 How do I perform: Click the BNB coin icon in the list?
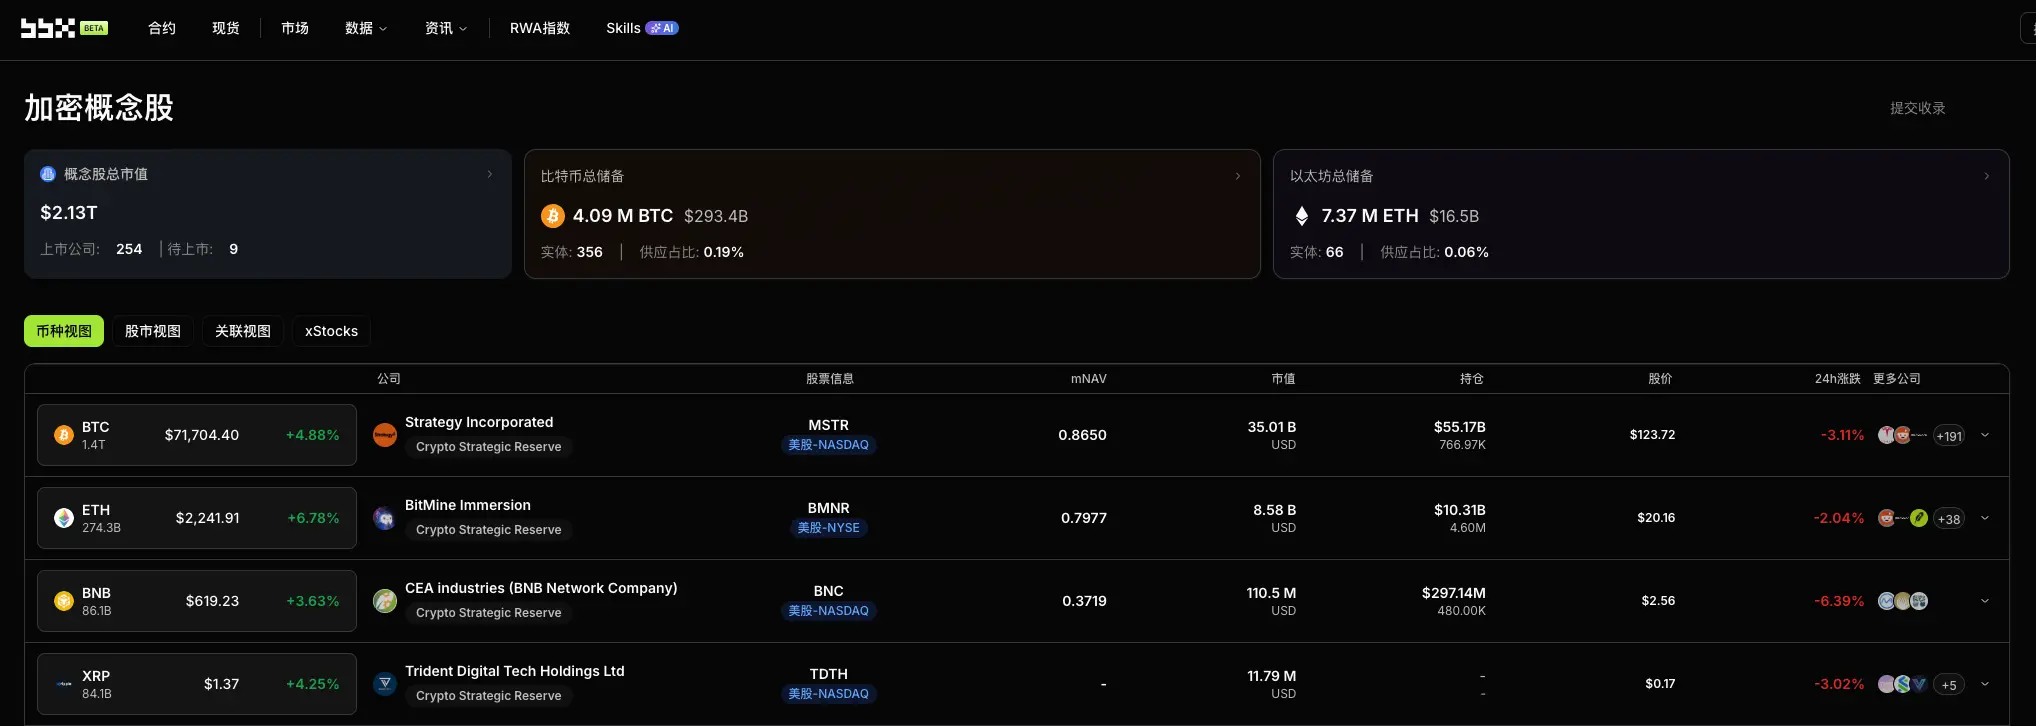coord(64,601)
